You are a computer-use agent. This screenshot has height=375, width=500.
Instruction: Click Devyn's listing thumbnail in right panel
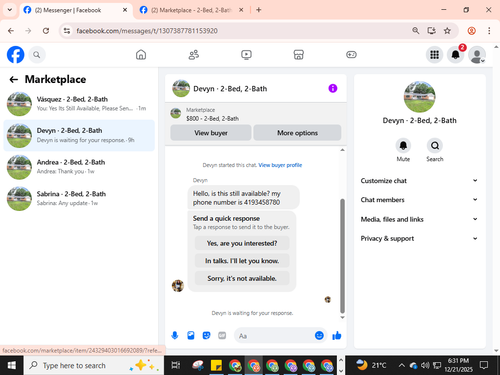pyautogui.click(x=419, y=97)
